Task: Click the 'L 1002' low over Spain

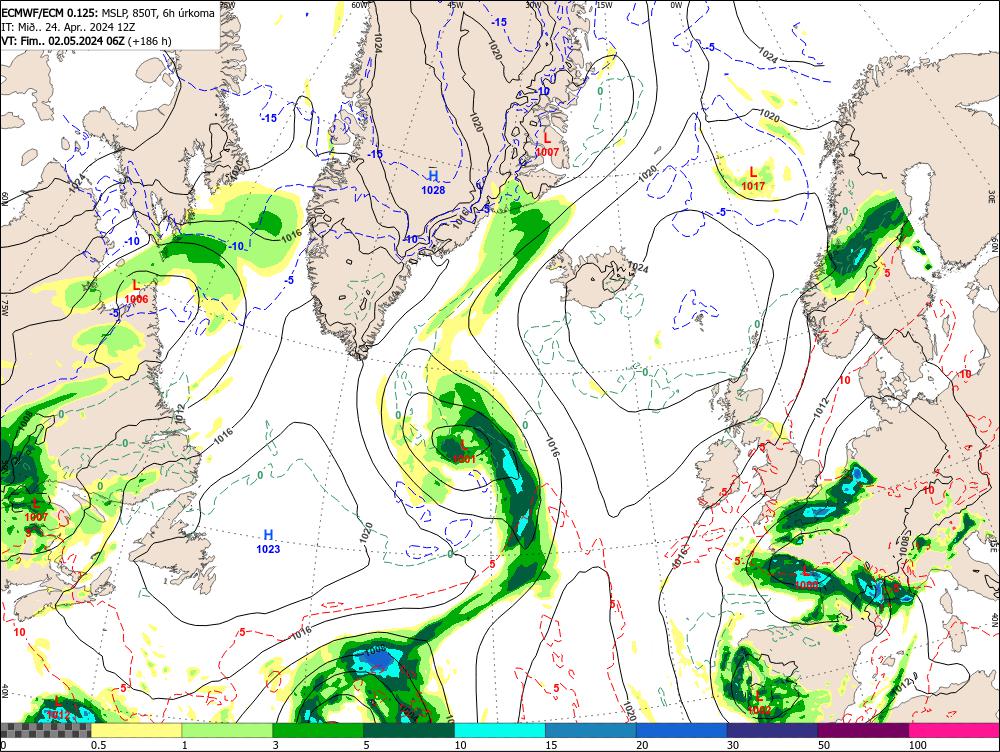Action: pos(759,703)
